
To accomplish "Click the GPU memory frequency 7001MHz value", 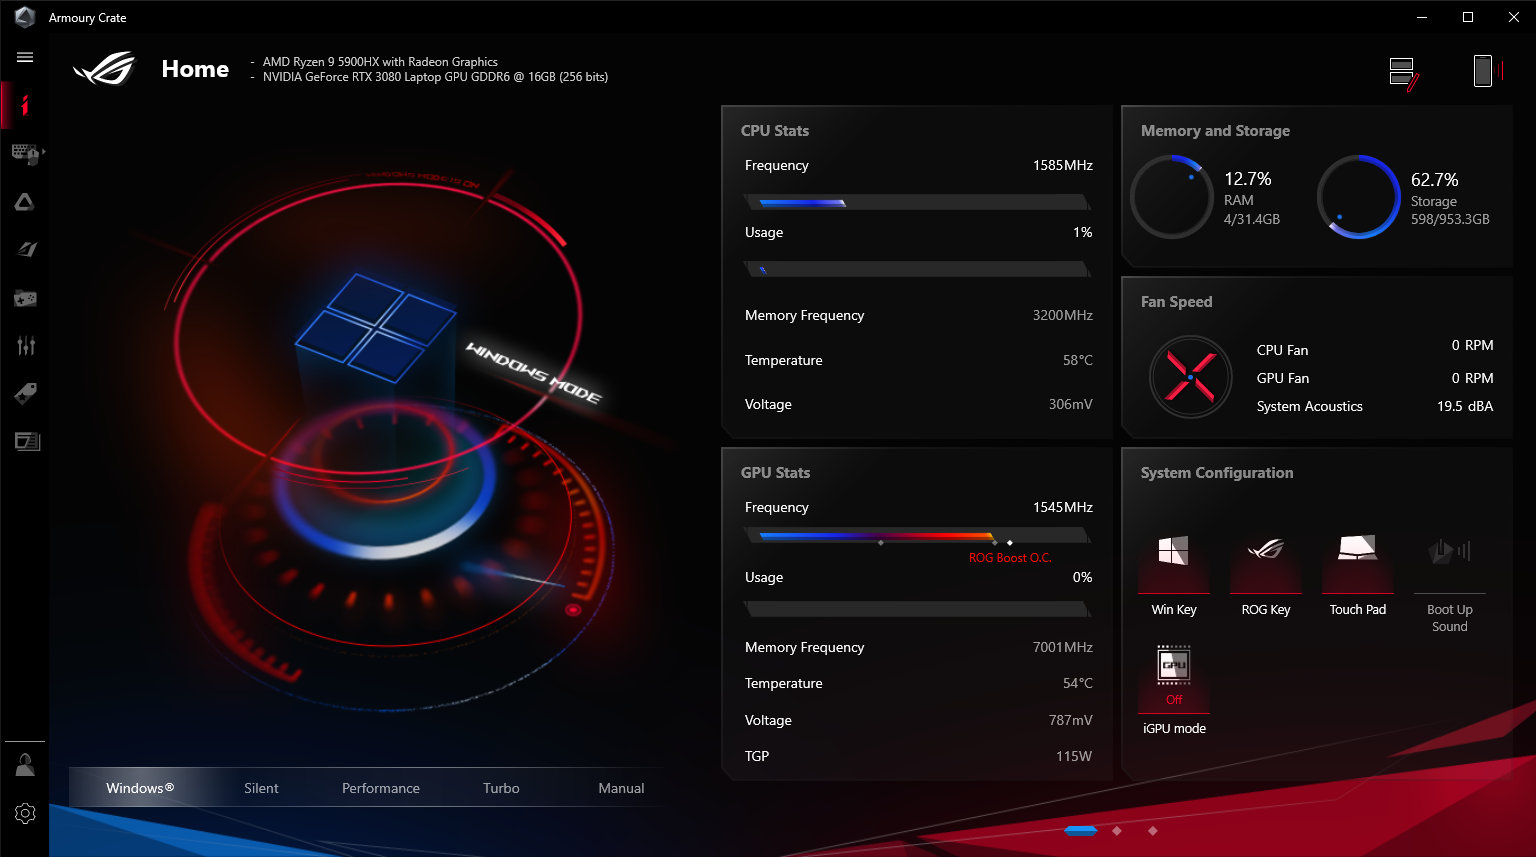I will tap(1063, 647).
